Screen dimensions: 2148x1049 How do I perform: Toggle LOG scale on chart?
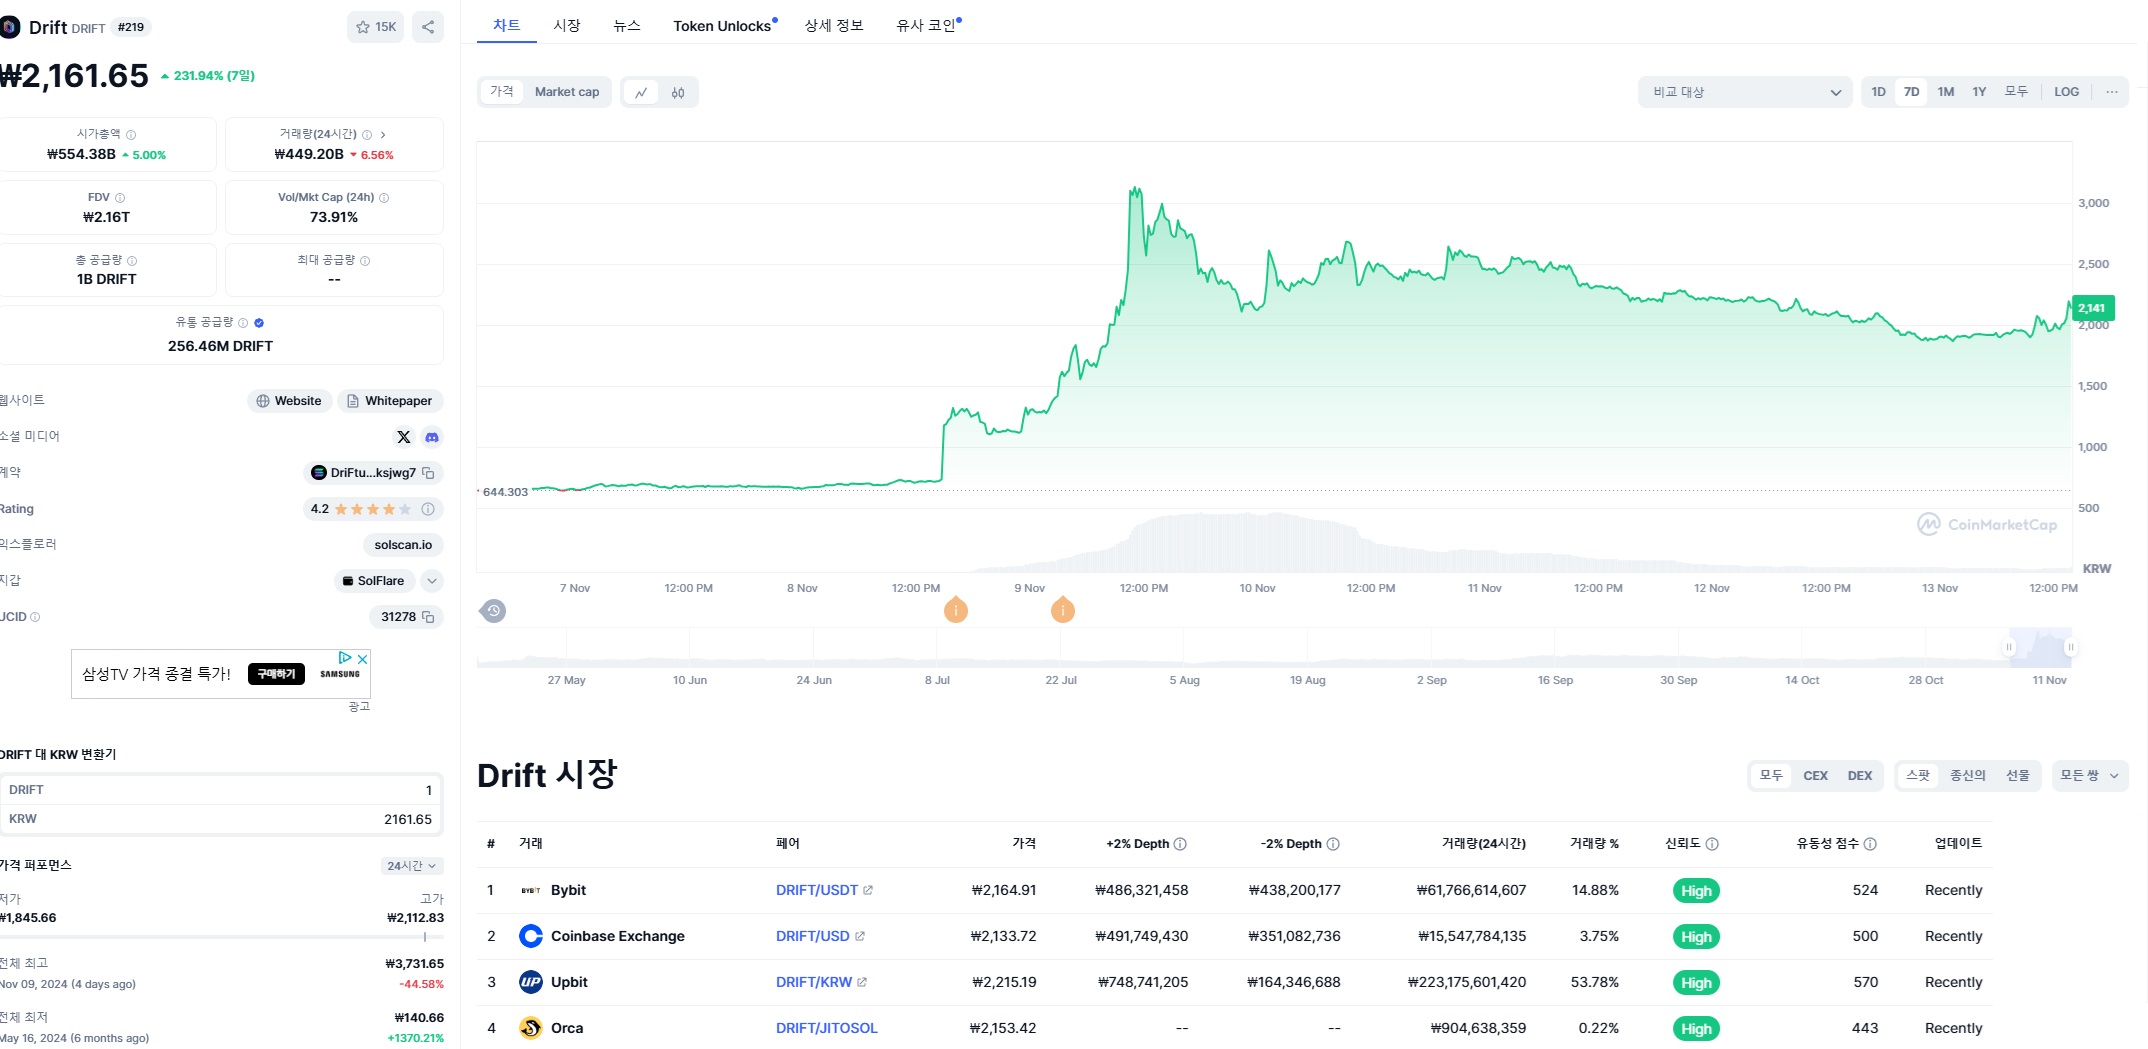click(x=2067, y=92)
